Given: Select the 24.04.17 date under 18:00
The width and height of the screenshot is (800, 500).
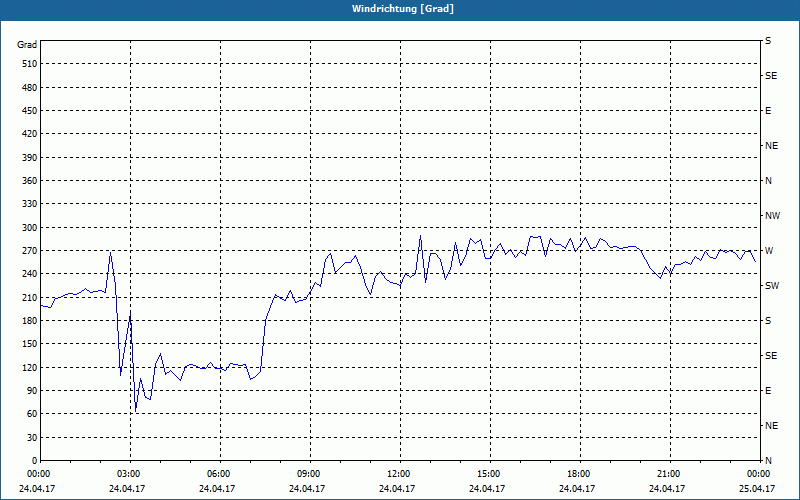Looking at the screenshot, I should point(577,489).
